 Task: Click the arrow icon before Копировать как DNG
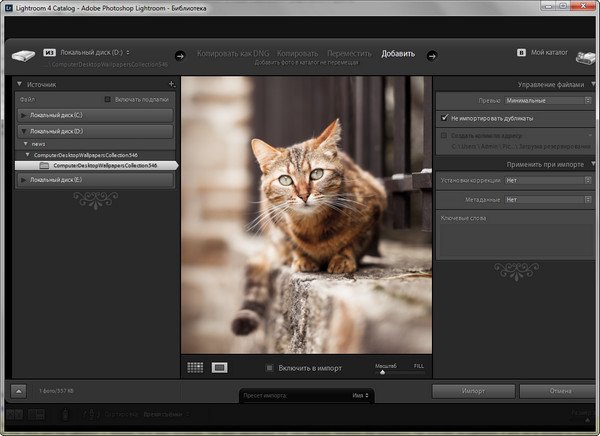pos(181,54)
